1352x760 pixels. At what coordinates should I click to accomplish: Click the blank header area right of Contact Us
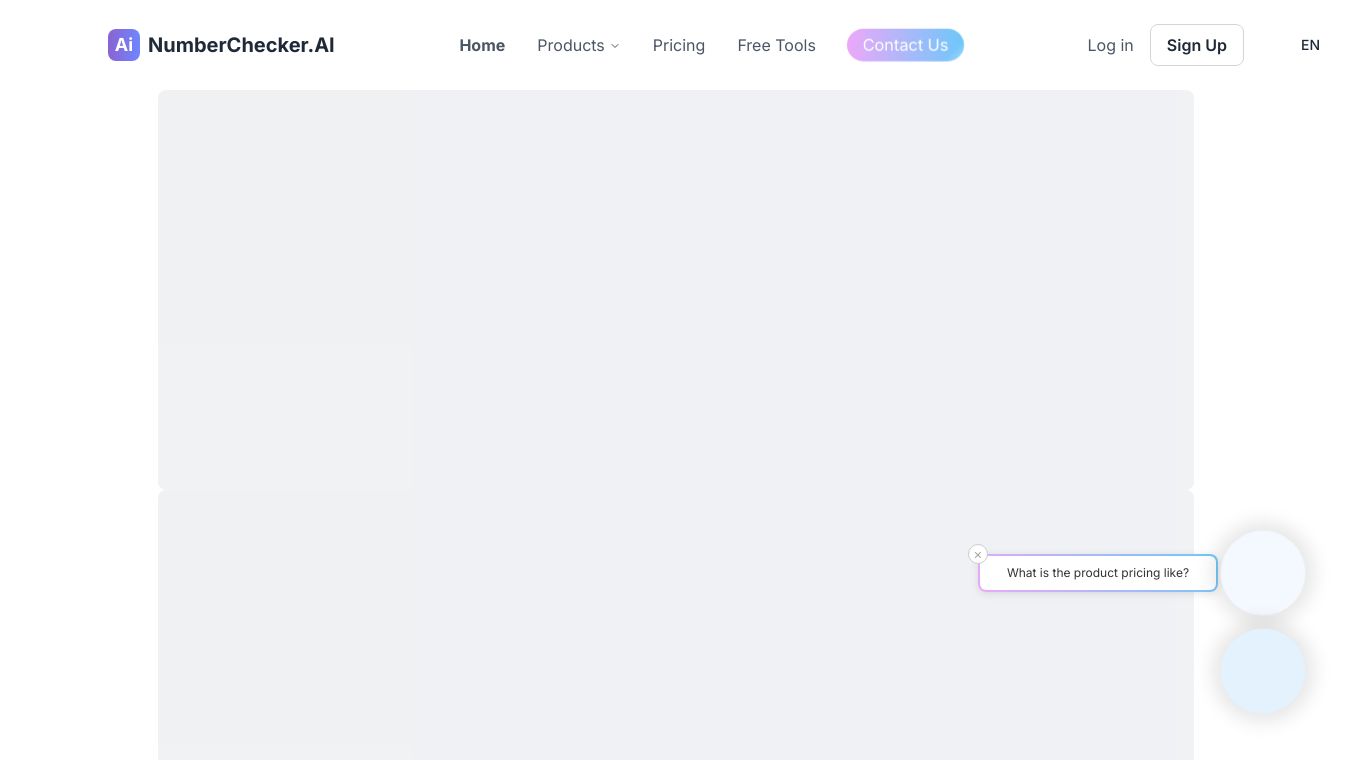(1020, 45)
